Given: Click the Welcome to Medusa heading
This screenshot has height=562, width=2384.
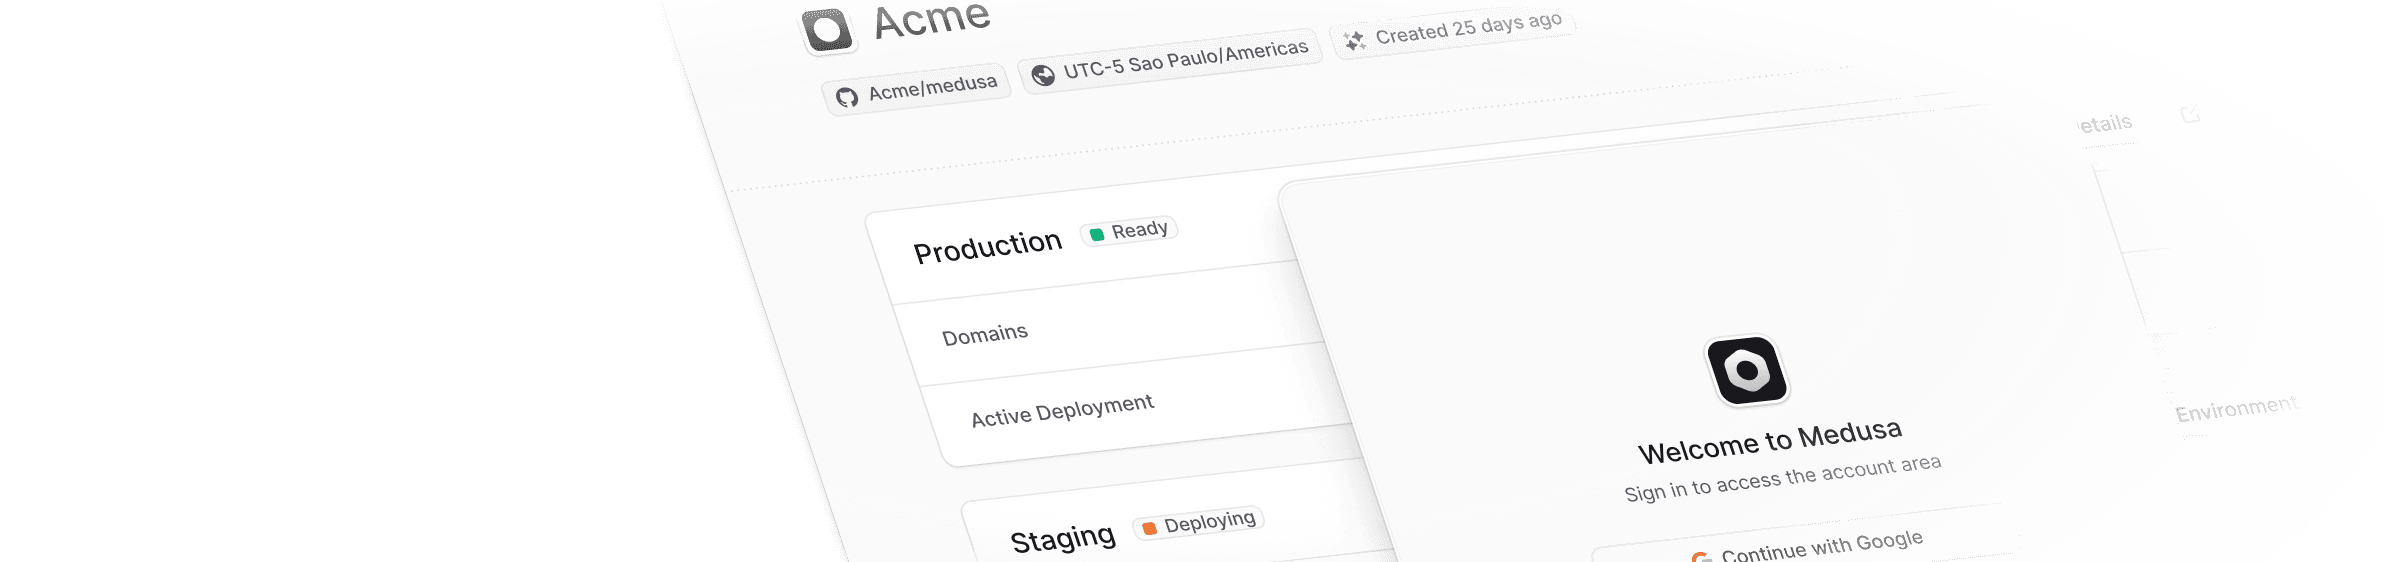Looking at the screenshot, I should click(x=1770, y=441).
